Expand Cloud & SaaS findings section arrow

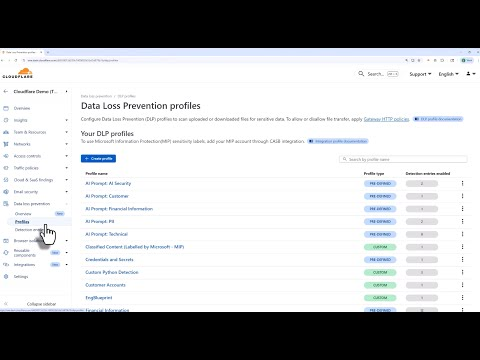pyautogui.click(x=66, y=180)
